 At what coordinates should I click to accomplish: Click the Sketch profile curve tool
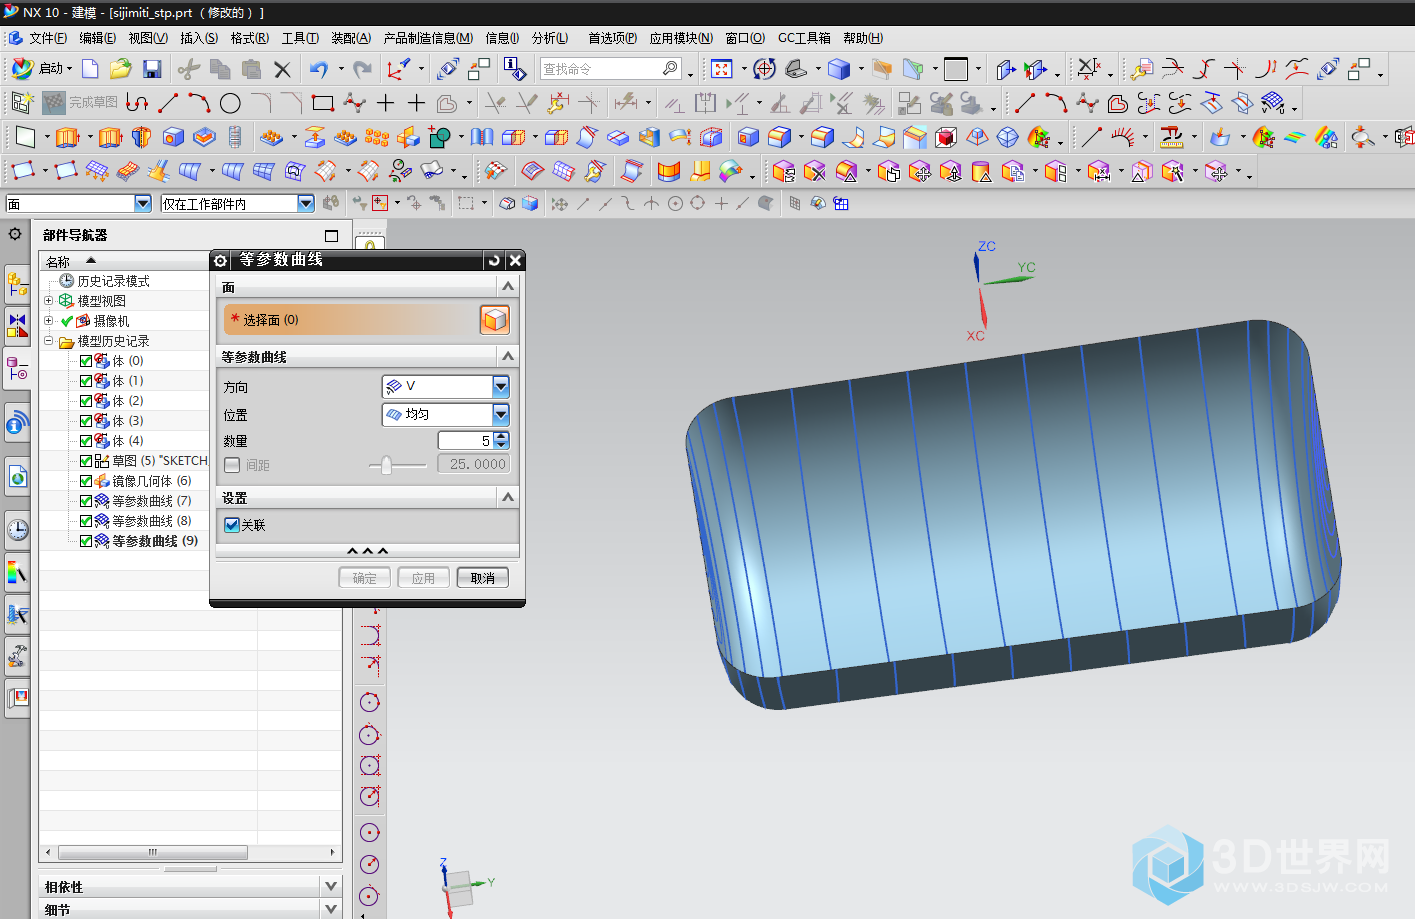[x=137, y=103]
